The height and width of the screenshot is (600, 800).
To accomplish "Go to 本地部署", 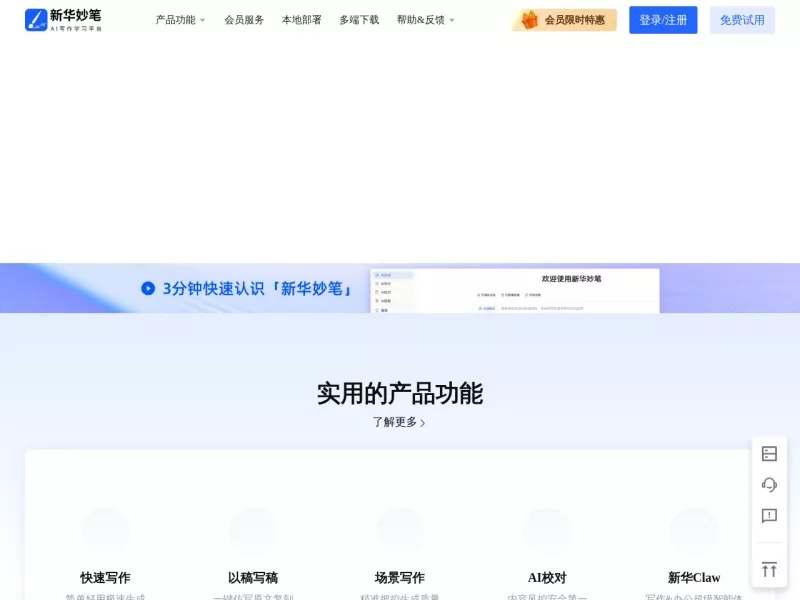I will pos(302,20).
